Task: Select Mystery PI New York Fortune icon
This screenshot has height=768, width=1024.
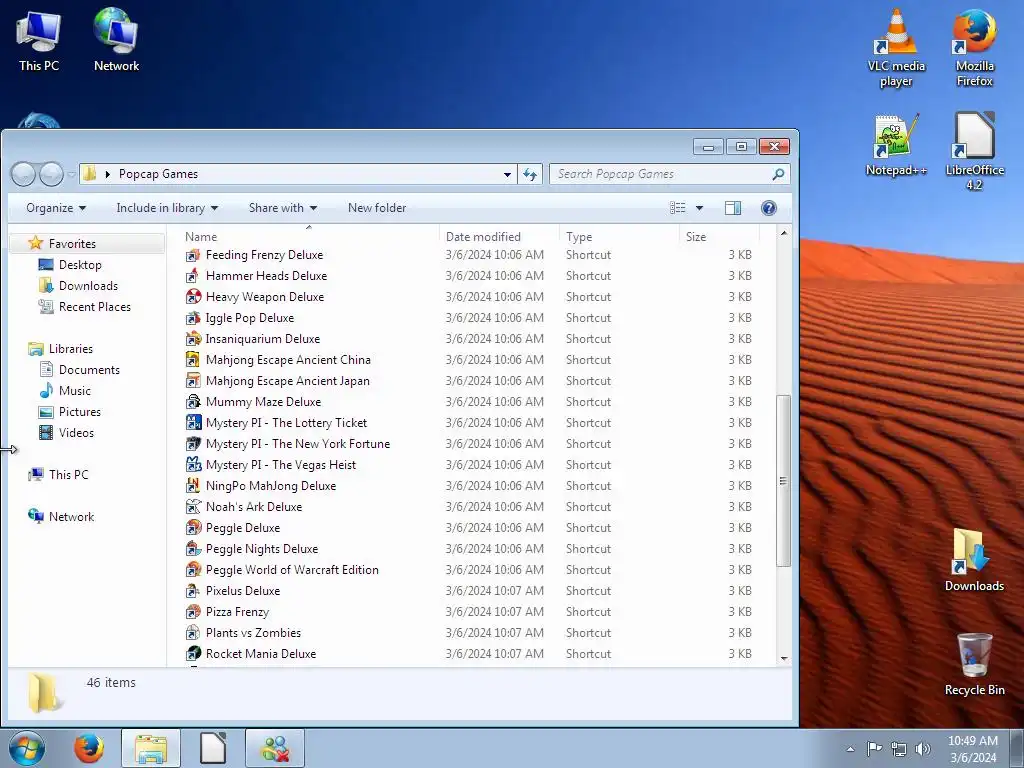Action: coord(193,444)
